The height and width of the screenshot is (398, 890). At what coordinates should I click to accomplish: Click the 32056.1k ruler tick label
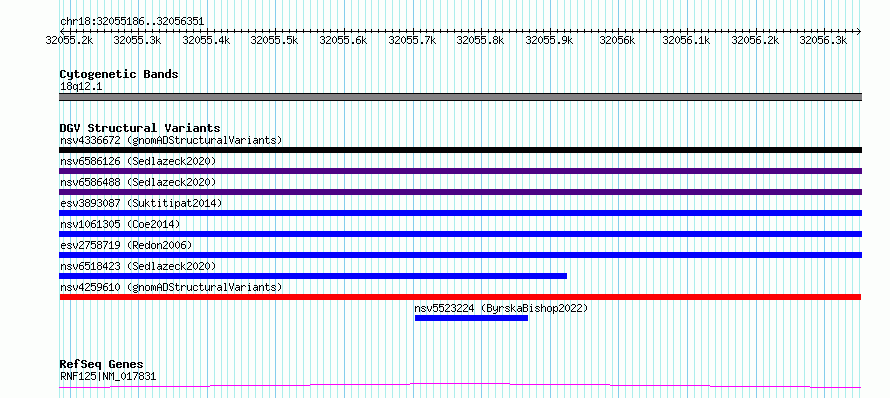686,40
